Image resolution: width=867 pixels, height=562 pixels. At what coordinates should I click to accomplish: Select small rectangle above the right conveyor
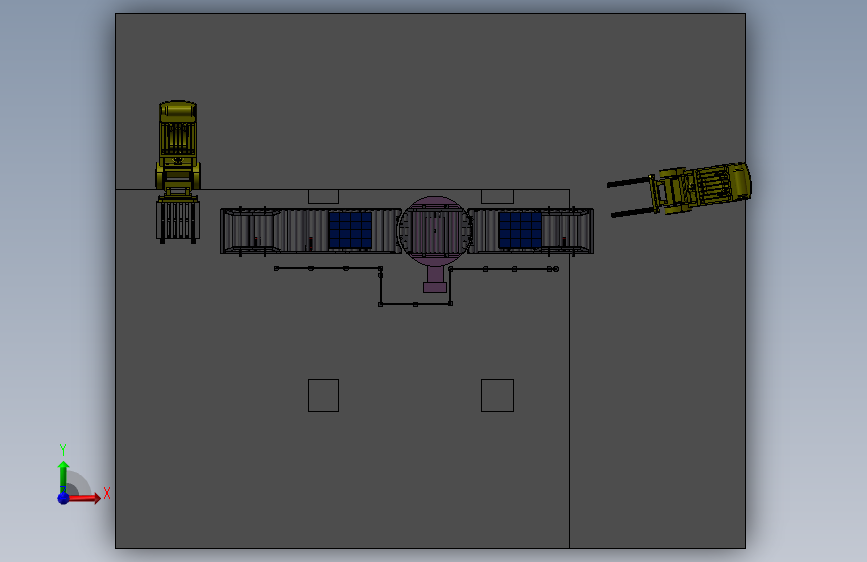[x=497, y=196]
